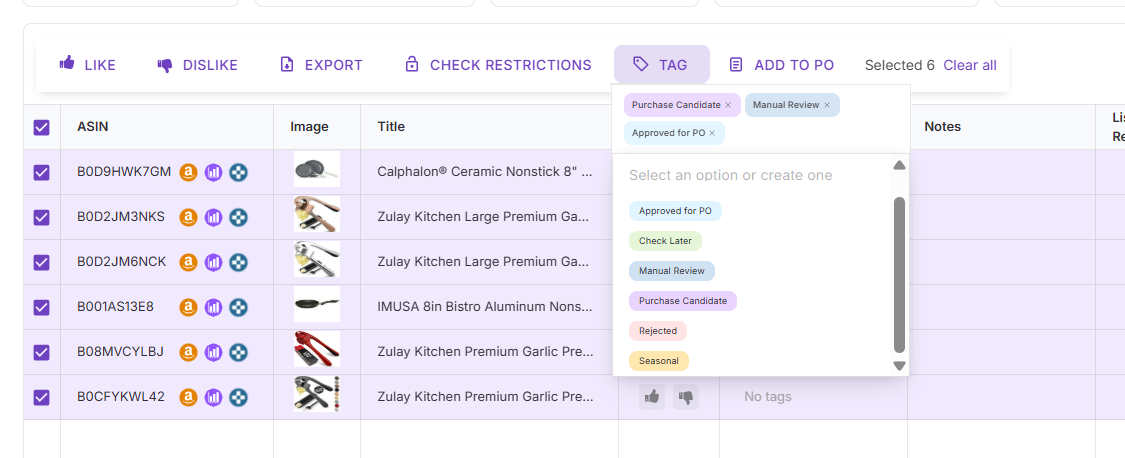Uncheck the B0D9HWK7GM row checkbox
The width and height of the screenshot is (1125, 458).
pos(42,172)
